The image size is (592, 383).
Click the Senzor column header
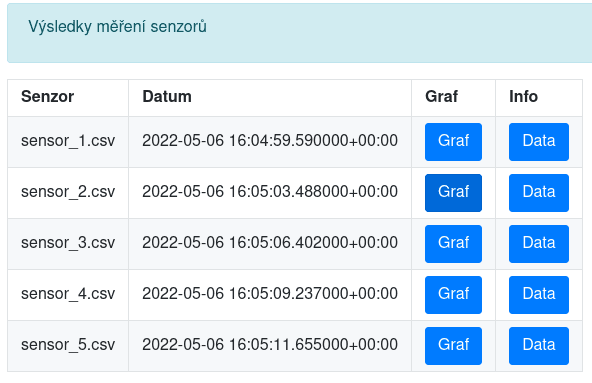(x=68, y=97)
